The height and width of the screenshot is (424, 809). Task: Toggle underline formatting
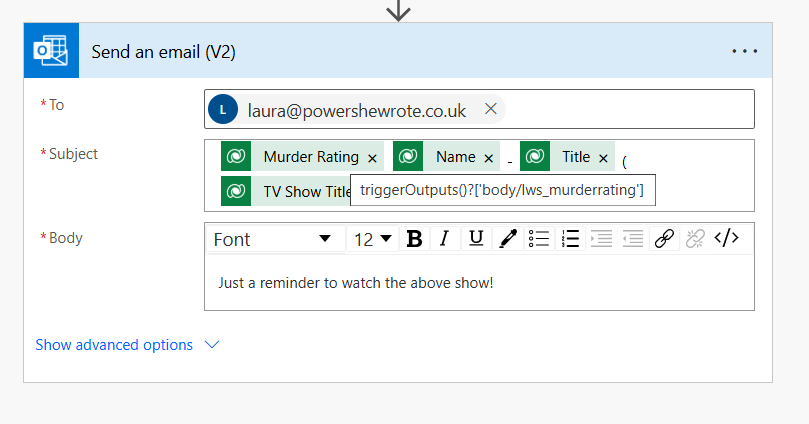(476, 239)
